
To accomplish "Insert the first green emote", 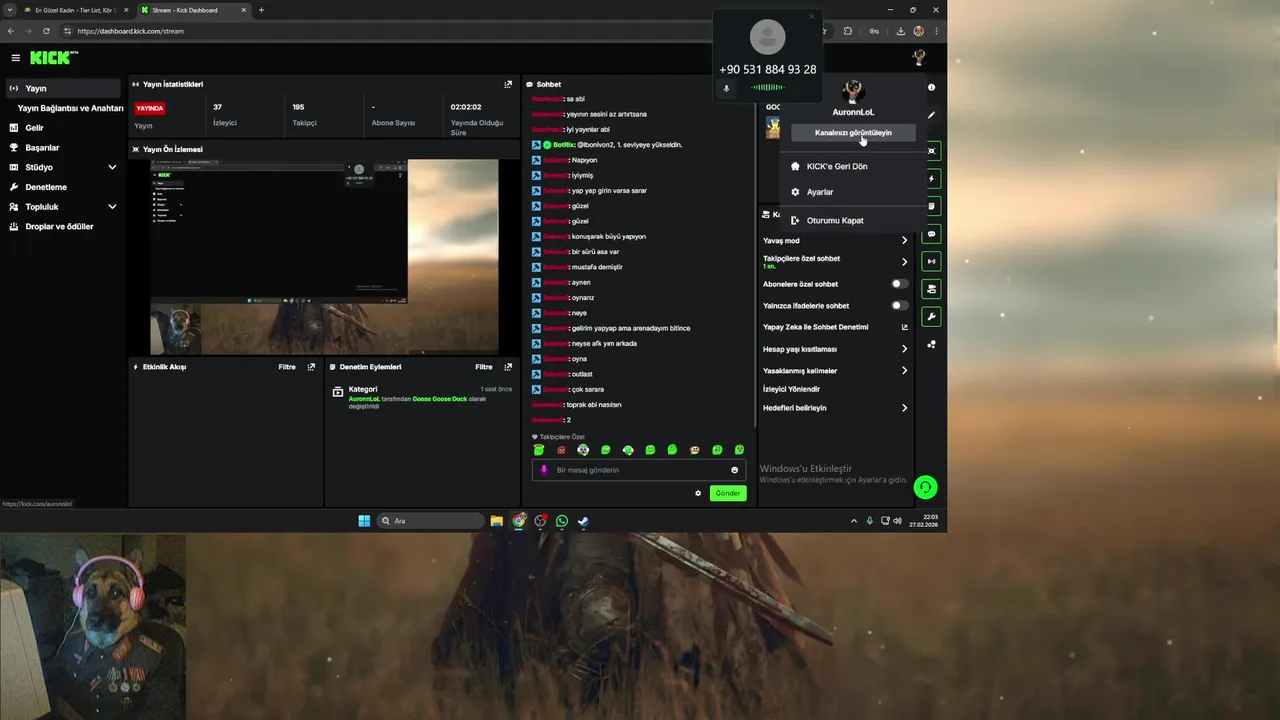I will tap(539, 450).
